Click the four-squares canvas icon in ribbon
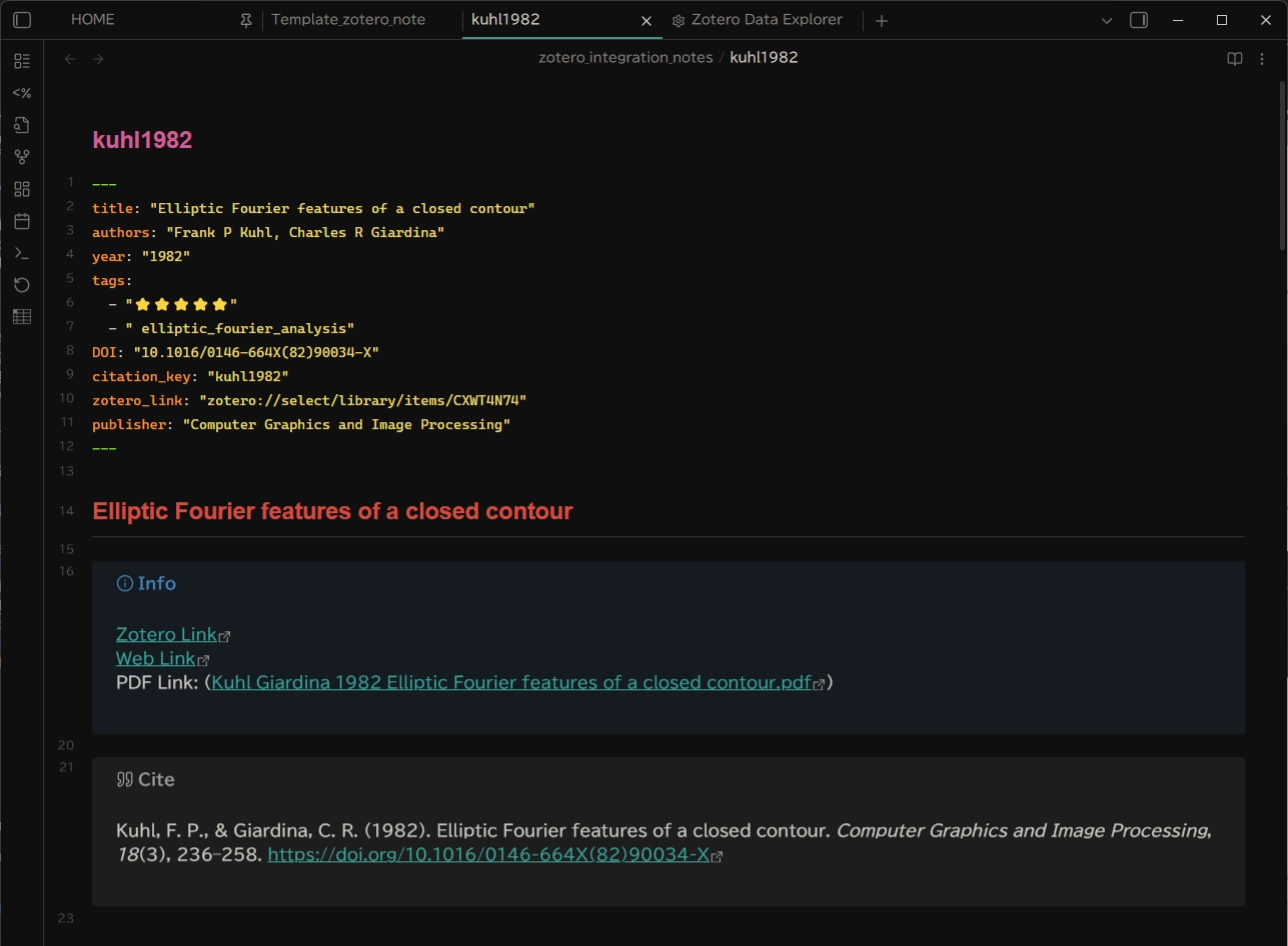Screen dimensions: 1288x946 click(x=22, y=189)
